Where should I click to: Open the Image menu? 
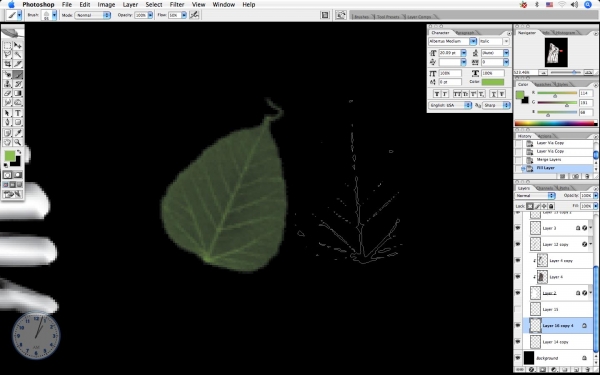coord(106,5)
